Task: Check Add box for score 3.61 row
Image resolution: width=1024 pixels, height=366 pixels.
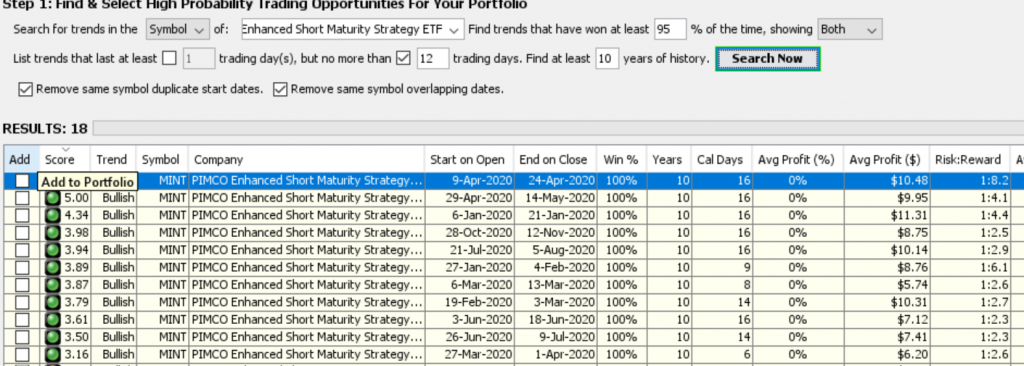Action: pyautogui.click(x=22, y=320)
